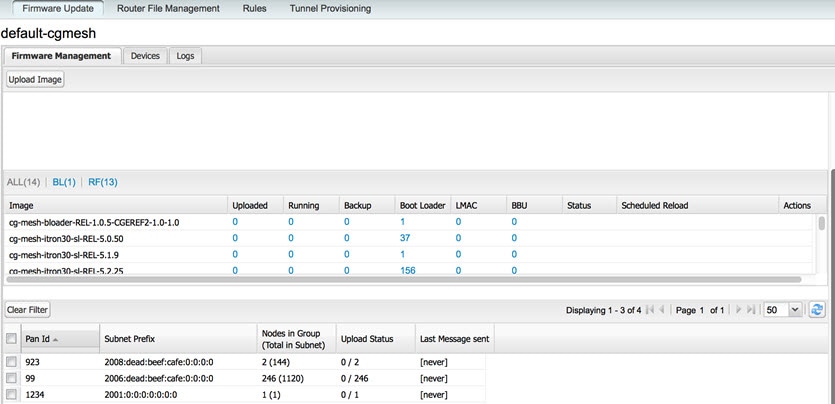Sort by the Scheduled Reload column header
This screenshot has width=835, height=404.
697,205
